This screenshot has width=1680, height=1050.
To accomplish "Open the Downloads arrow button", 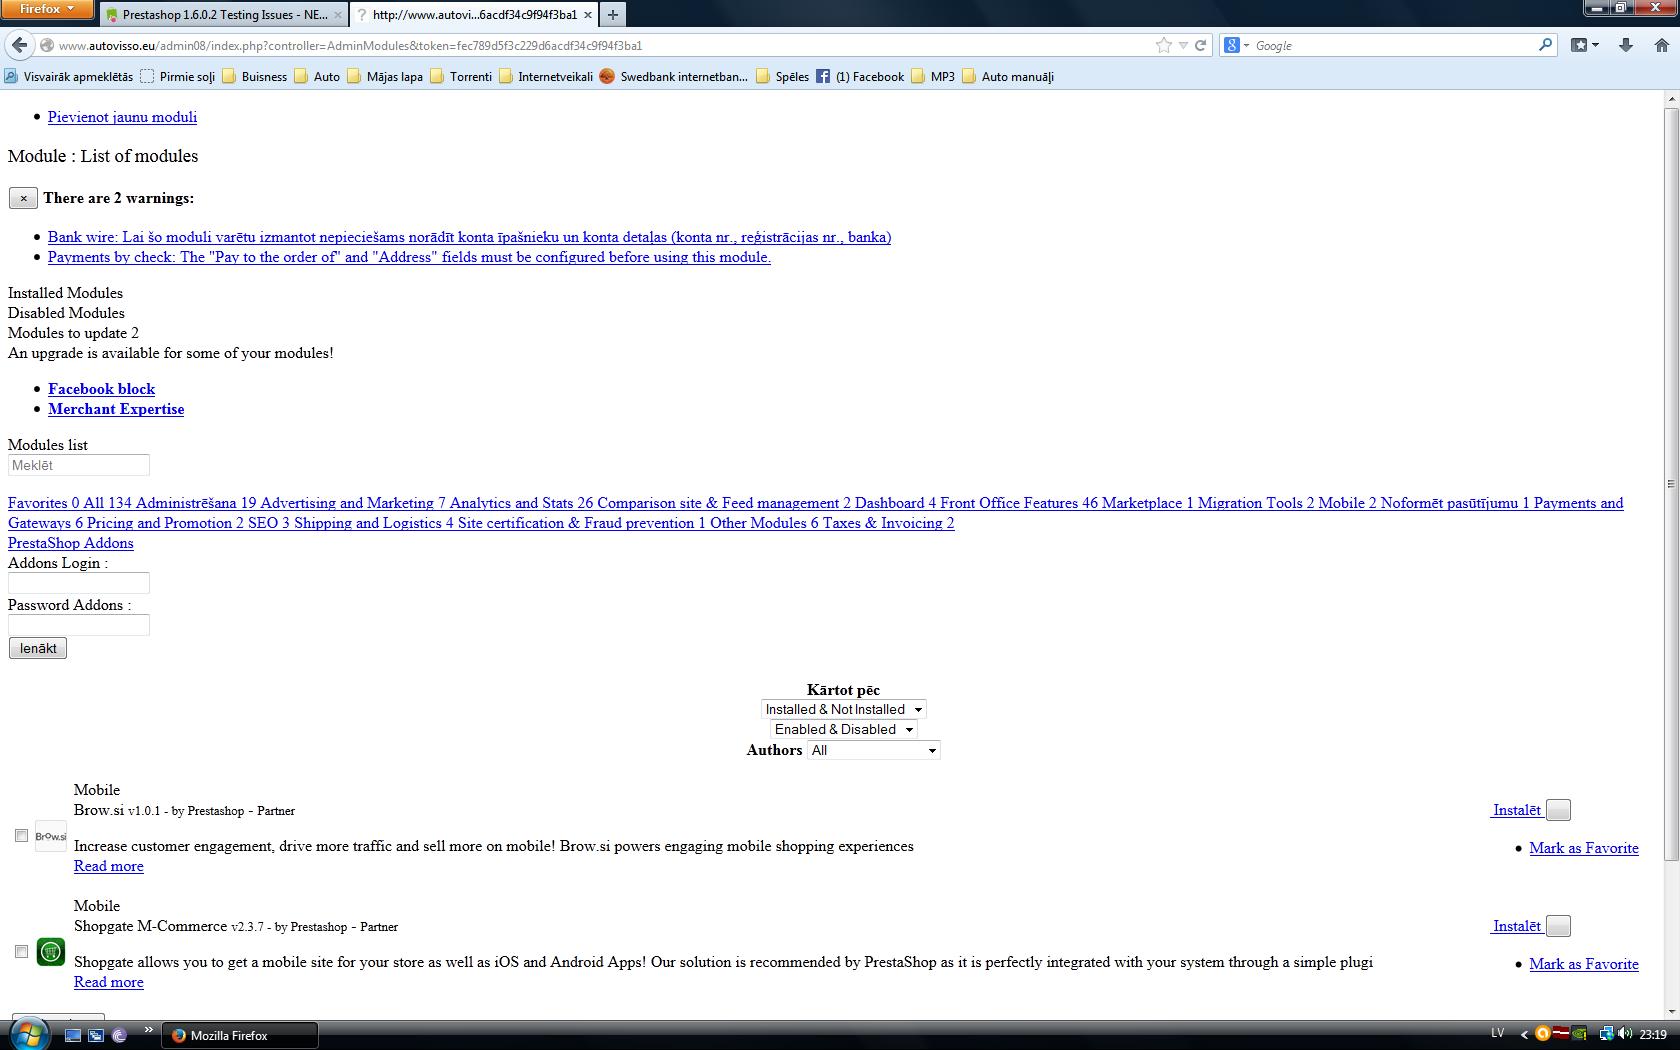I will pyautogui.click(x=1626, y=45).
